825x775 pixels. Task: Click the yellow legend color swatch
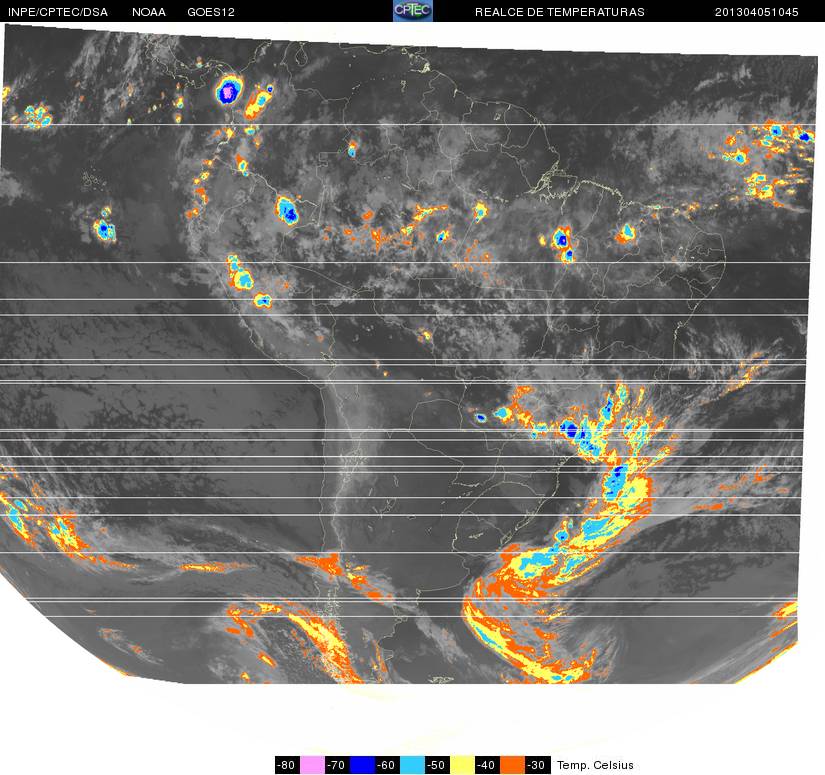(462, 765)
